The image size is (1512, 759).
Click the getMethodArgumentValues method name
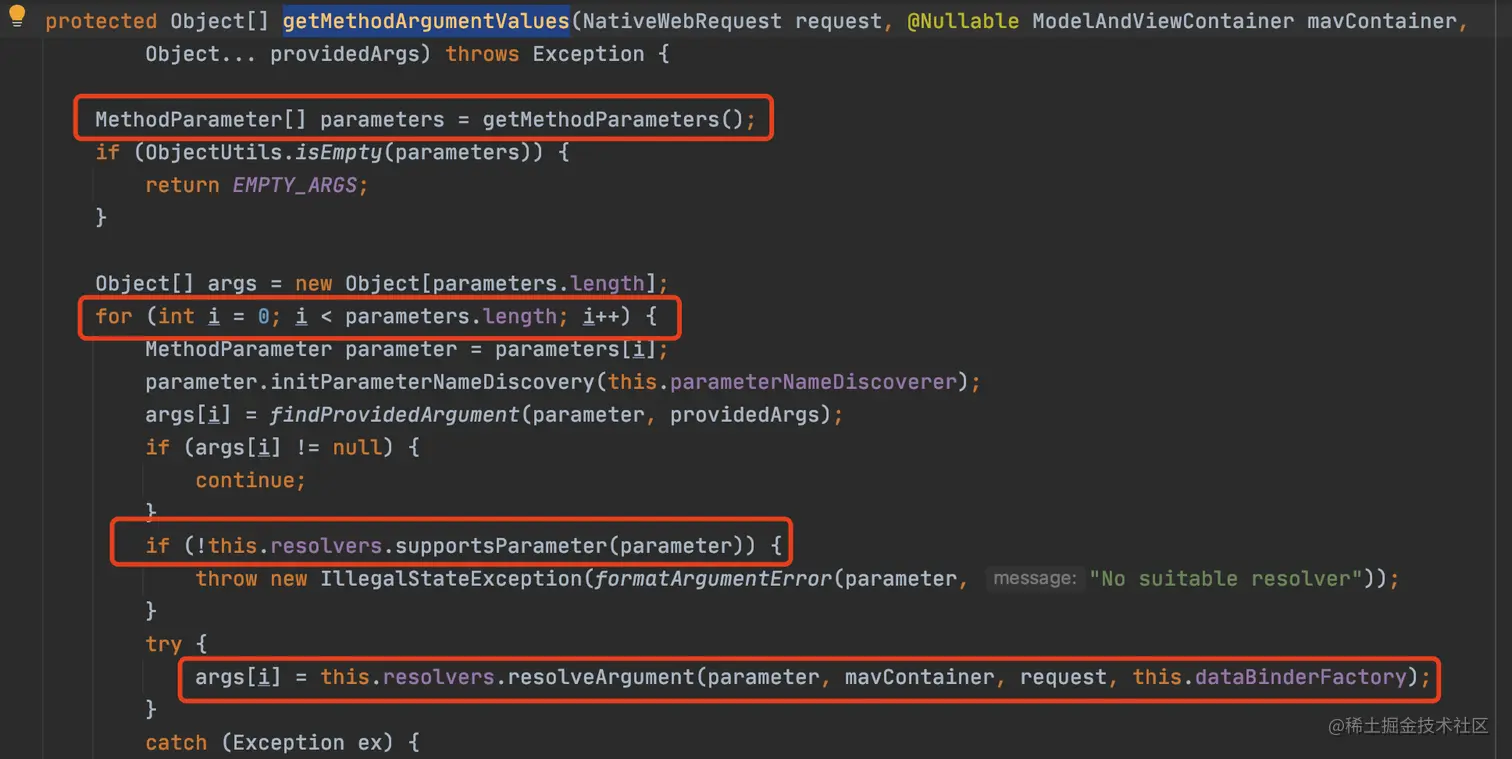click(x=426, y=21)
